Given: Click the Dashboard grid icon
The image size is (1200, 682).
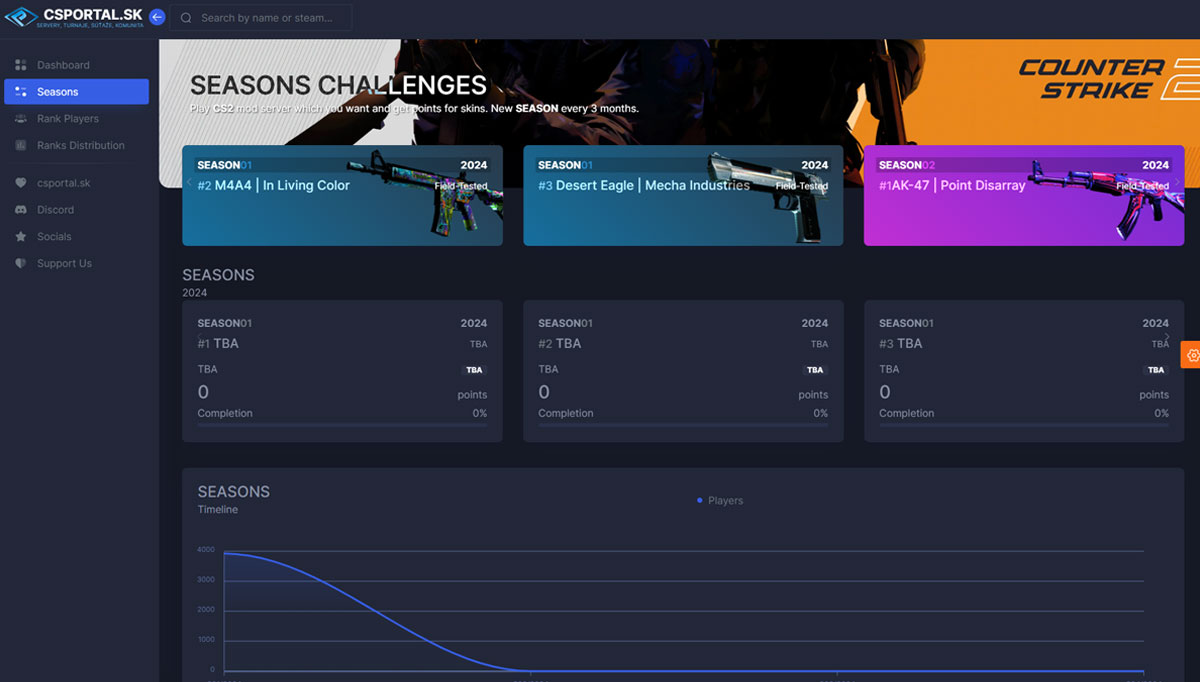Looking at the screenshot, I should [21, 65].
